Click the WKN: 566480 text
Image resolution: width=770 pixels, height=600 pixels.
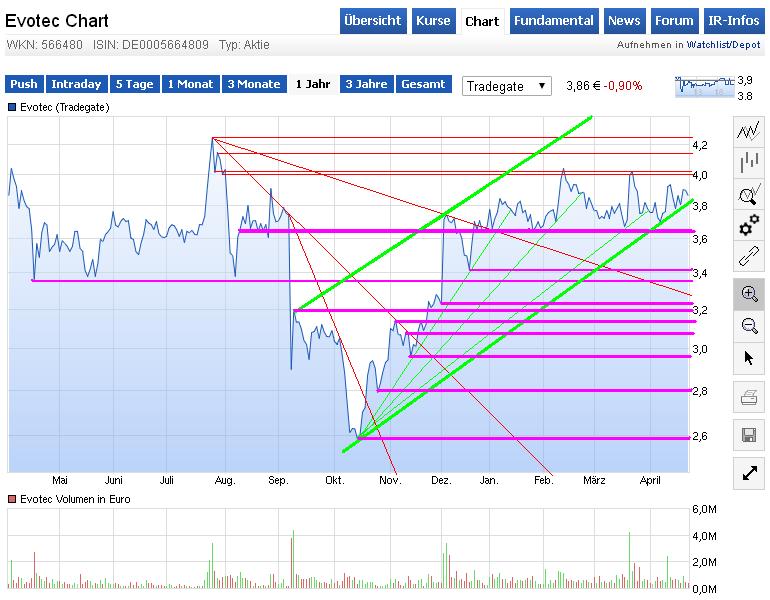44,45
